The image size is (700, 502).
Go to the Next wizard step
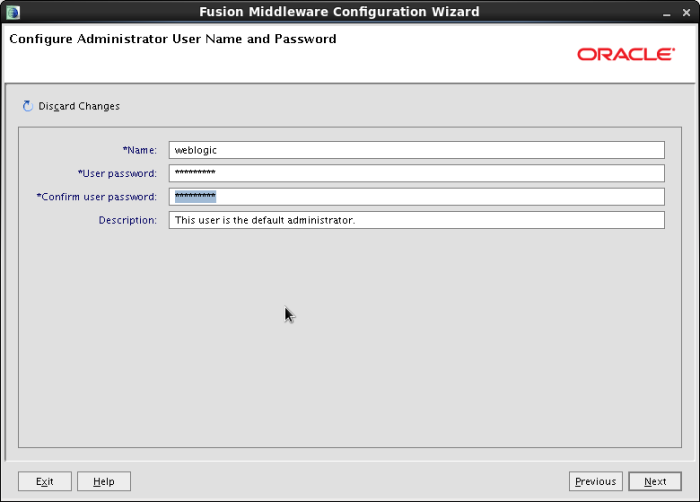tap(655, 481)
